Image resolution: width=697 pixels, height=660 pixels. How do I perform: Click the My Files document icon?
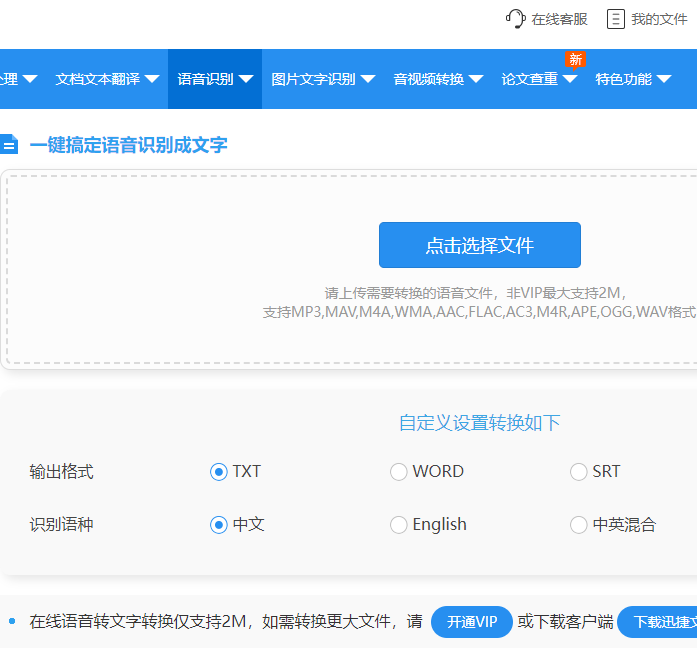616,19
